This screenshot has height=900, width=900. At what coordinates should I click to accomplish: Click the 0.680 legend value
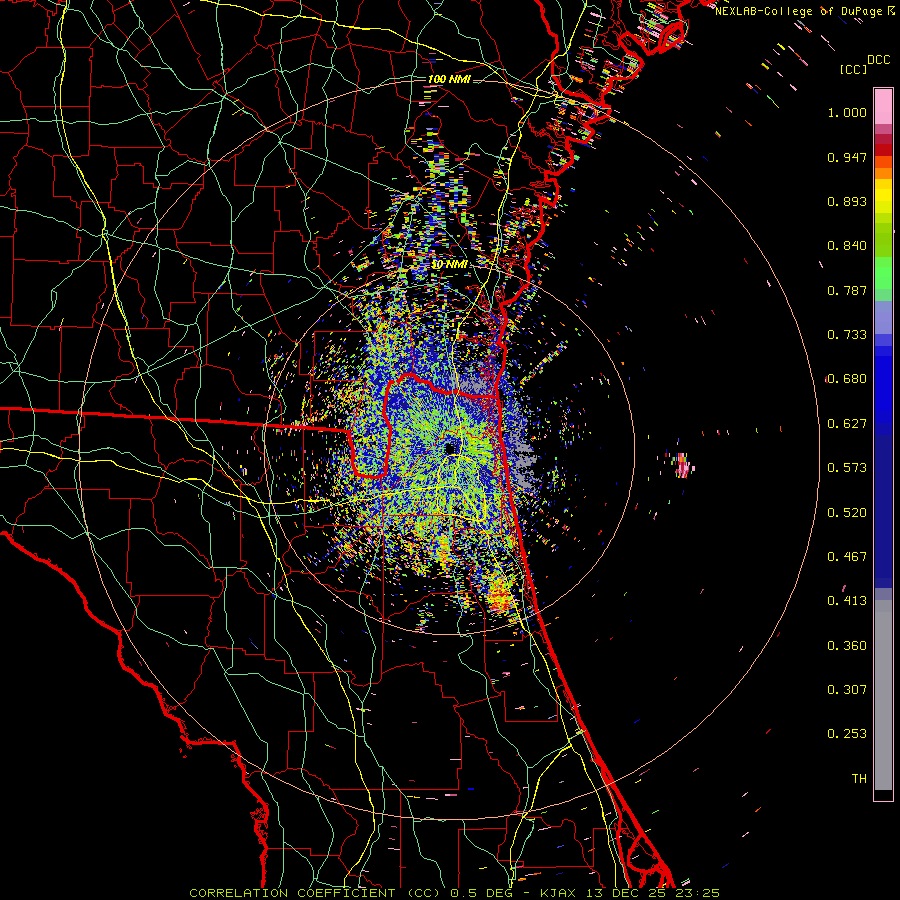click(x=847, y=379)
